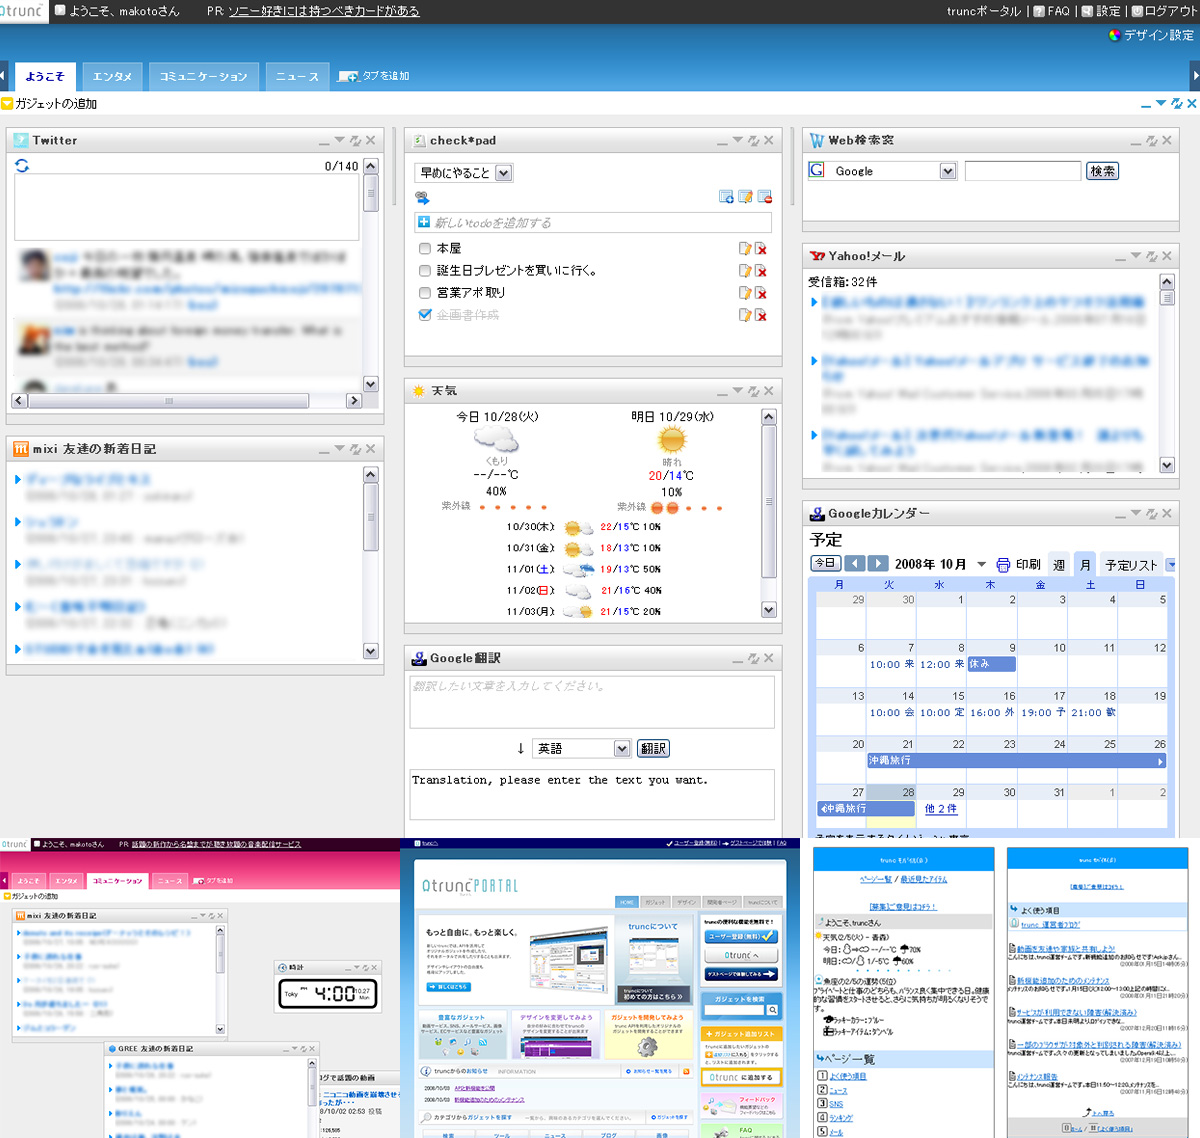Select the 週 view in Google Calendar

pos(1059,564)
